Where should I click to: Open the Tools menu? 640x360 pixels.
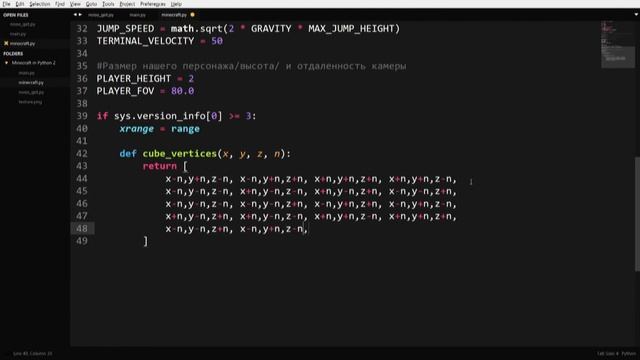[x=108, y=4]
